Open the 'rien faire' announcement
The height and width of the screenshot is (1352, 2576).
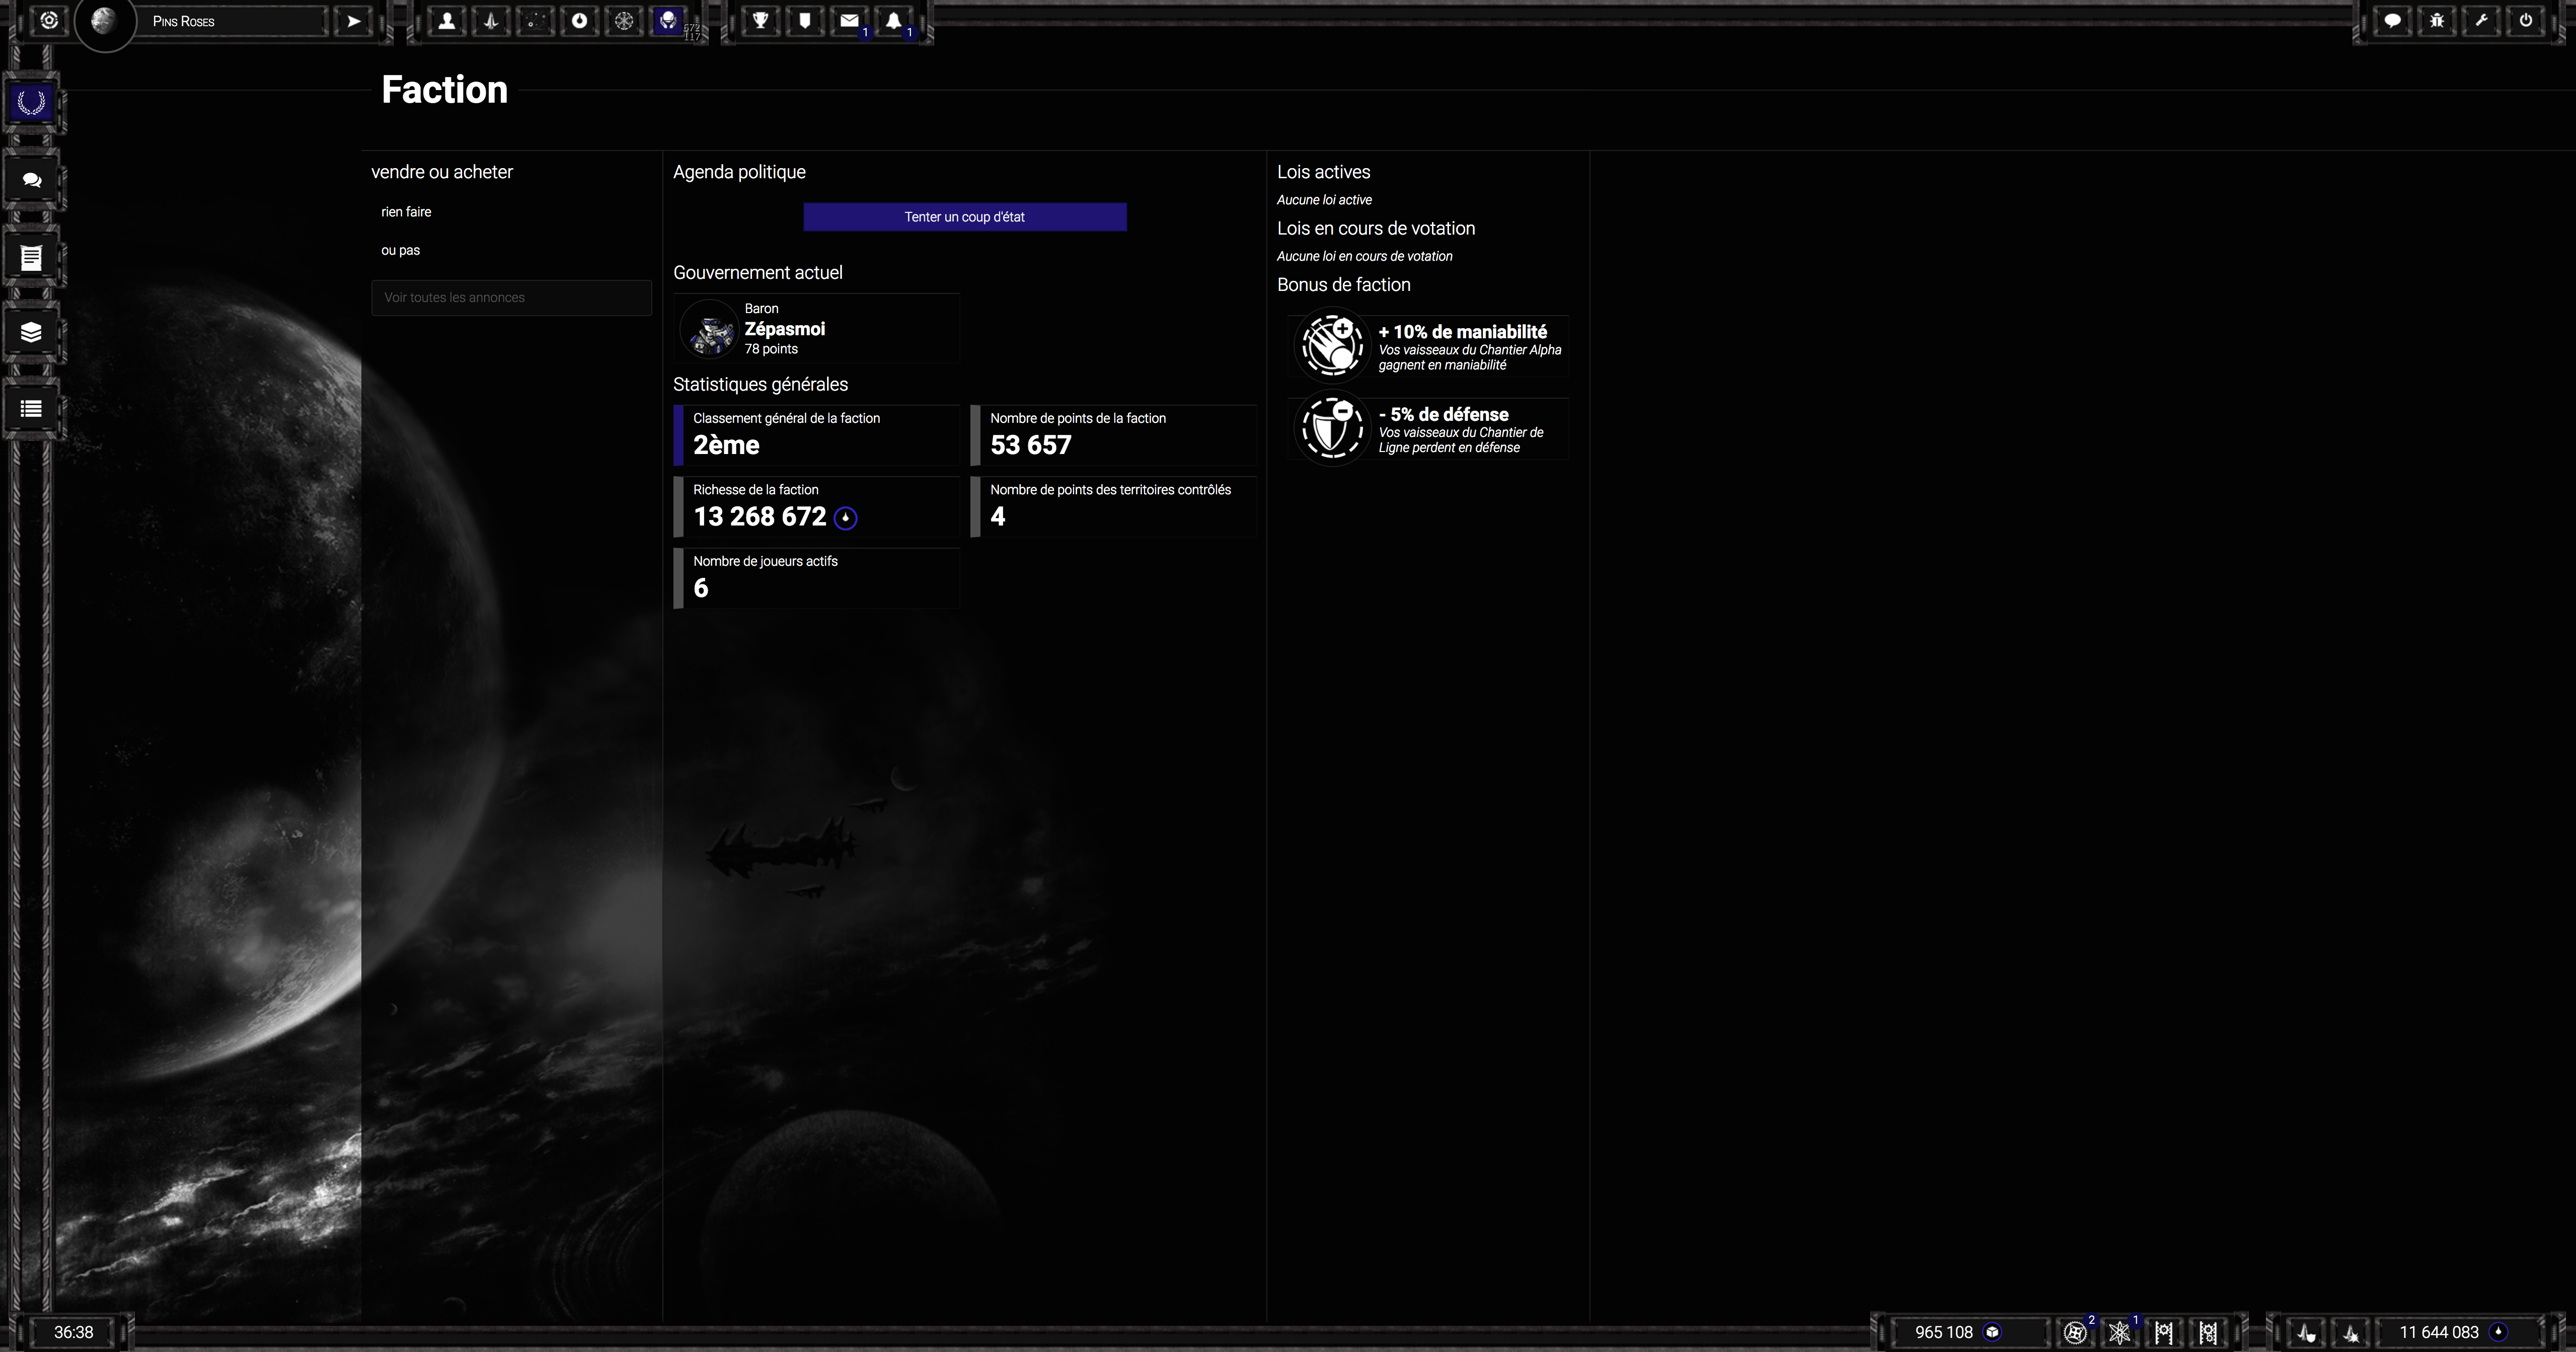tap(406, 212)
